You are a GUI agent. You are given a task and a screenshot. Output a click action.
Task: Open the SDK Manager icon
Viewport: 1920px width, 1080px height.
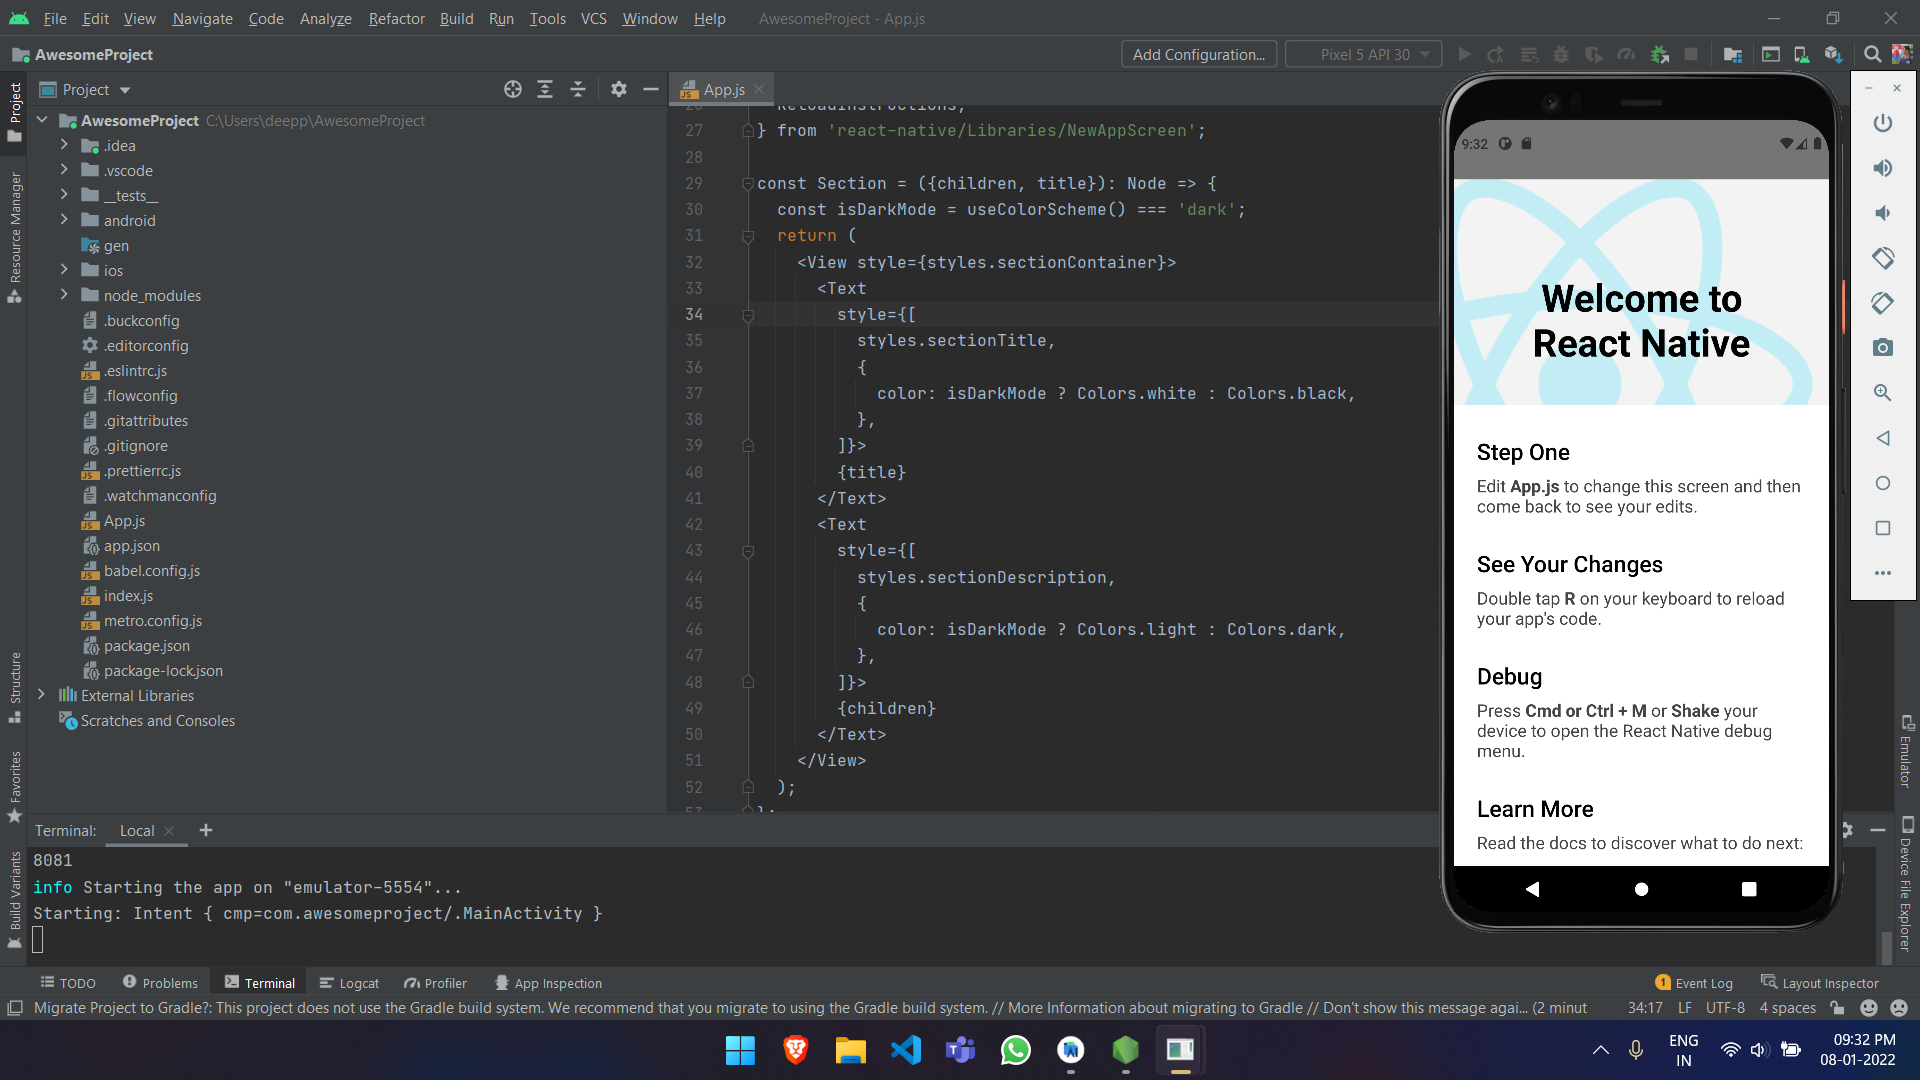1833,55
